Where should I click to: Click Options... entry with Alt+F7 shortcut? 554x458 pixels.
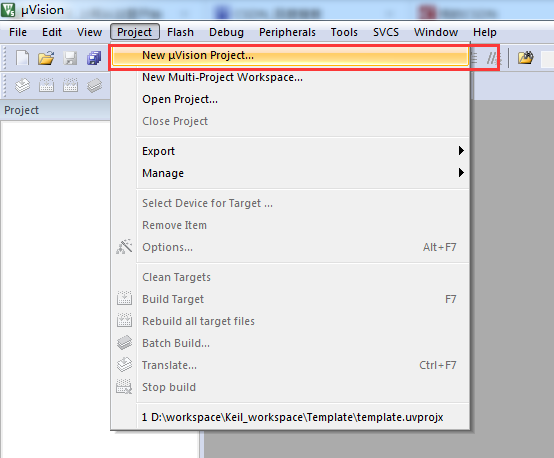[290, 247]
